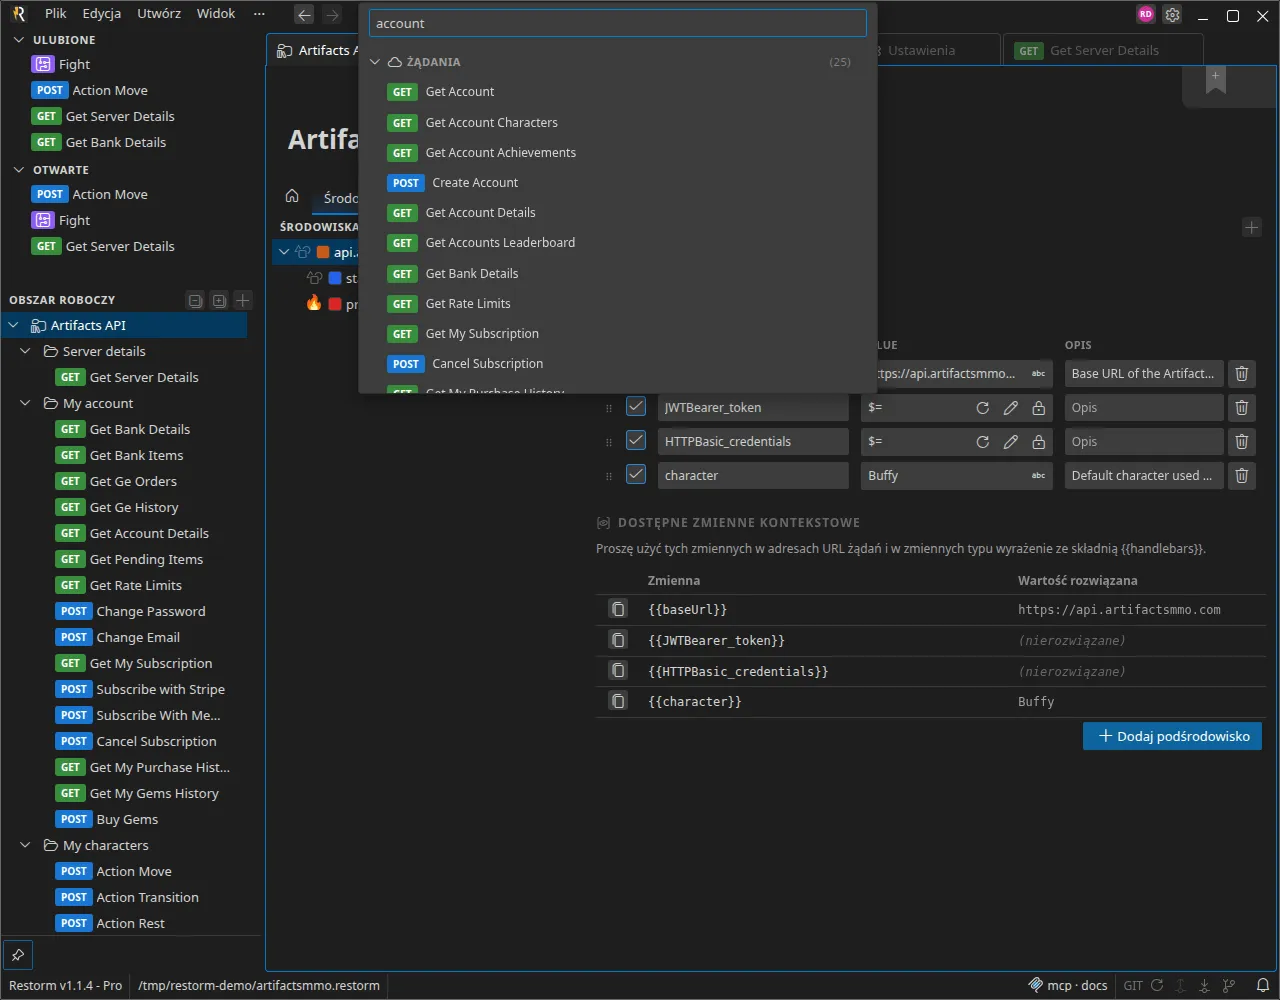Click the Dodaj podśrodowisko button
This screenshot has height=1000, width=1280.
click(1172, 736)
